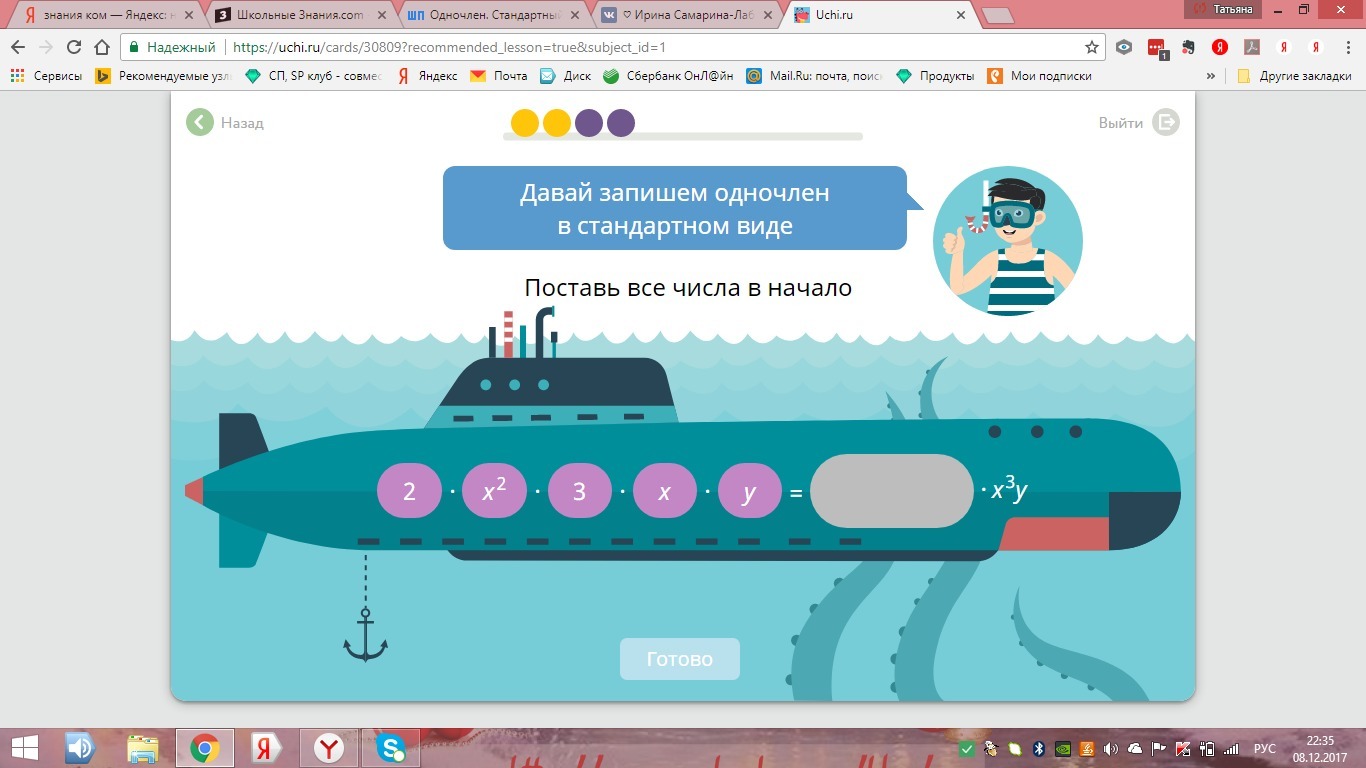
Task: Open the Другие закладки folder
Action: 1294,76
